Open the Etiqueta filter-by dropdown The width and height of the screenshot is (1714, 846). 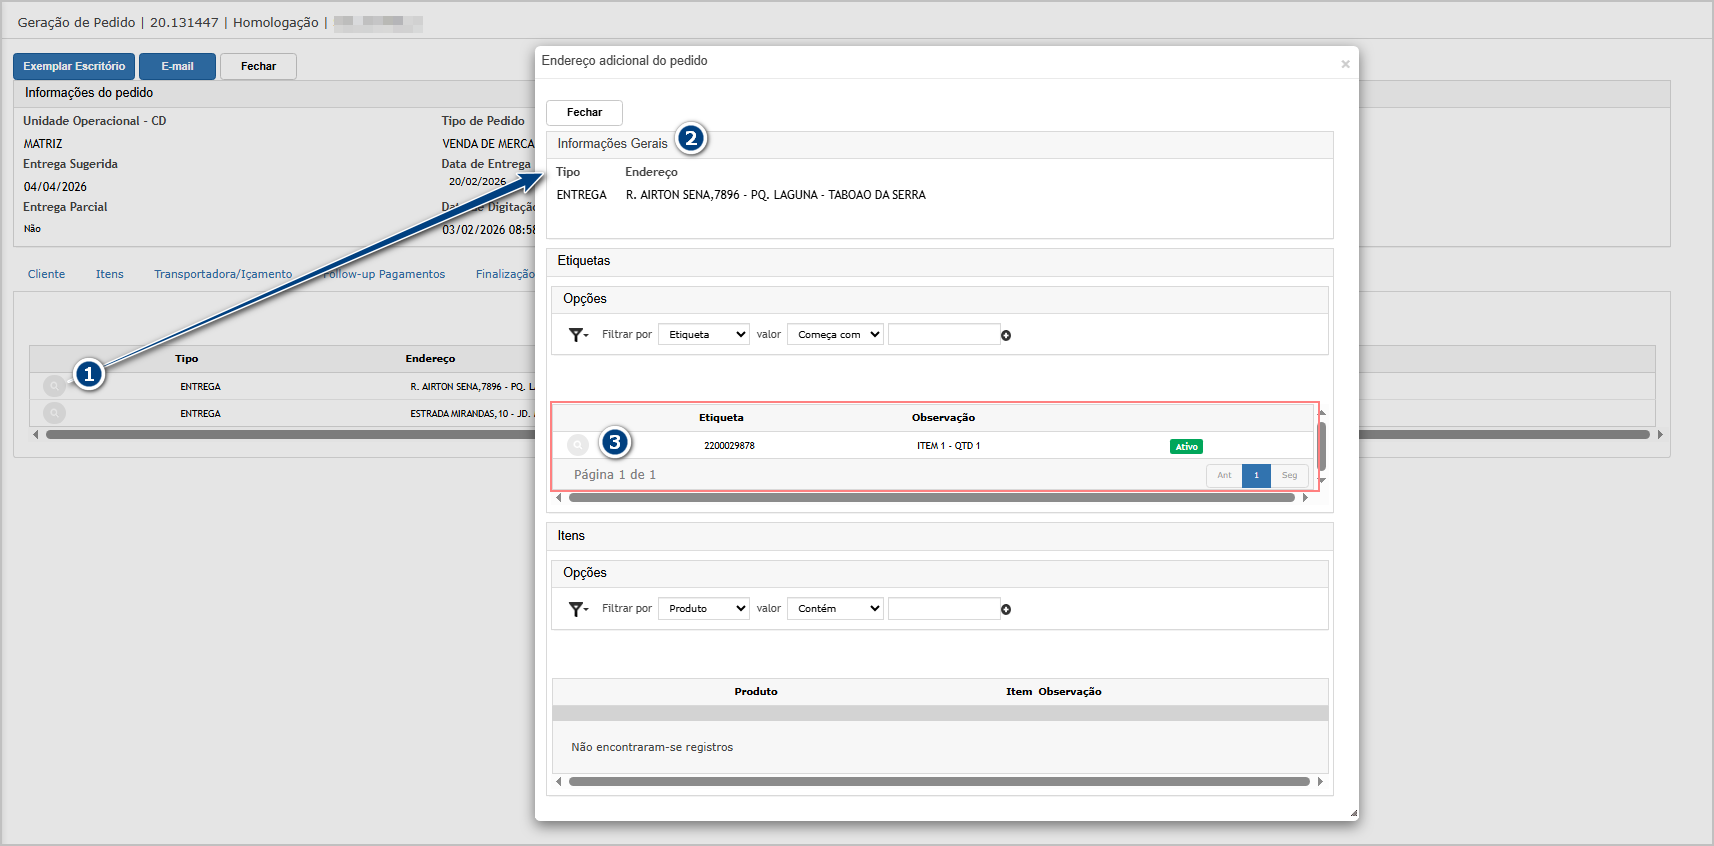pyautogui.click(x=704, y=335)
